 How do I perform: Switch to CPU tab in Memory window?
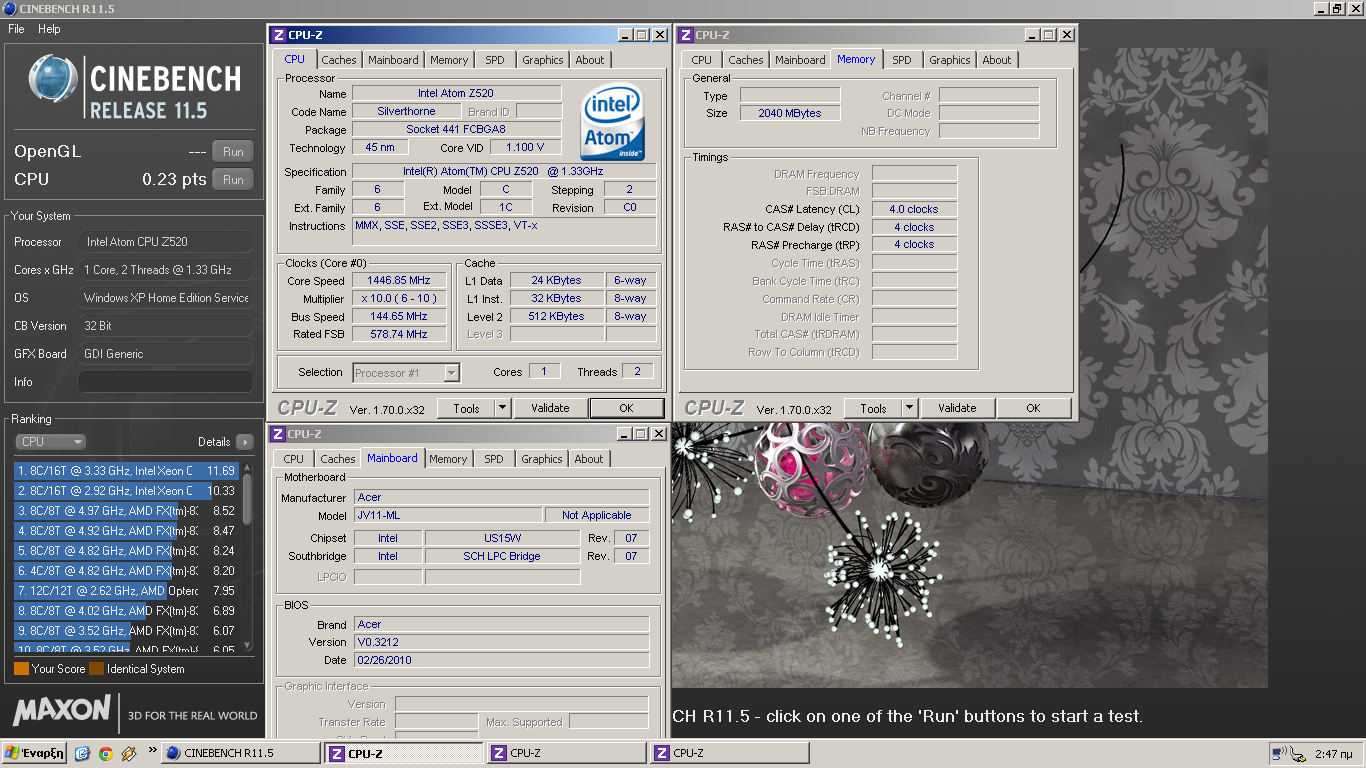pyautogui.click(x=702, y=60)
